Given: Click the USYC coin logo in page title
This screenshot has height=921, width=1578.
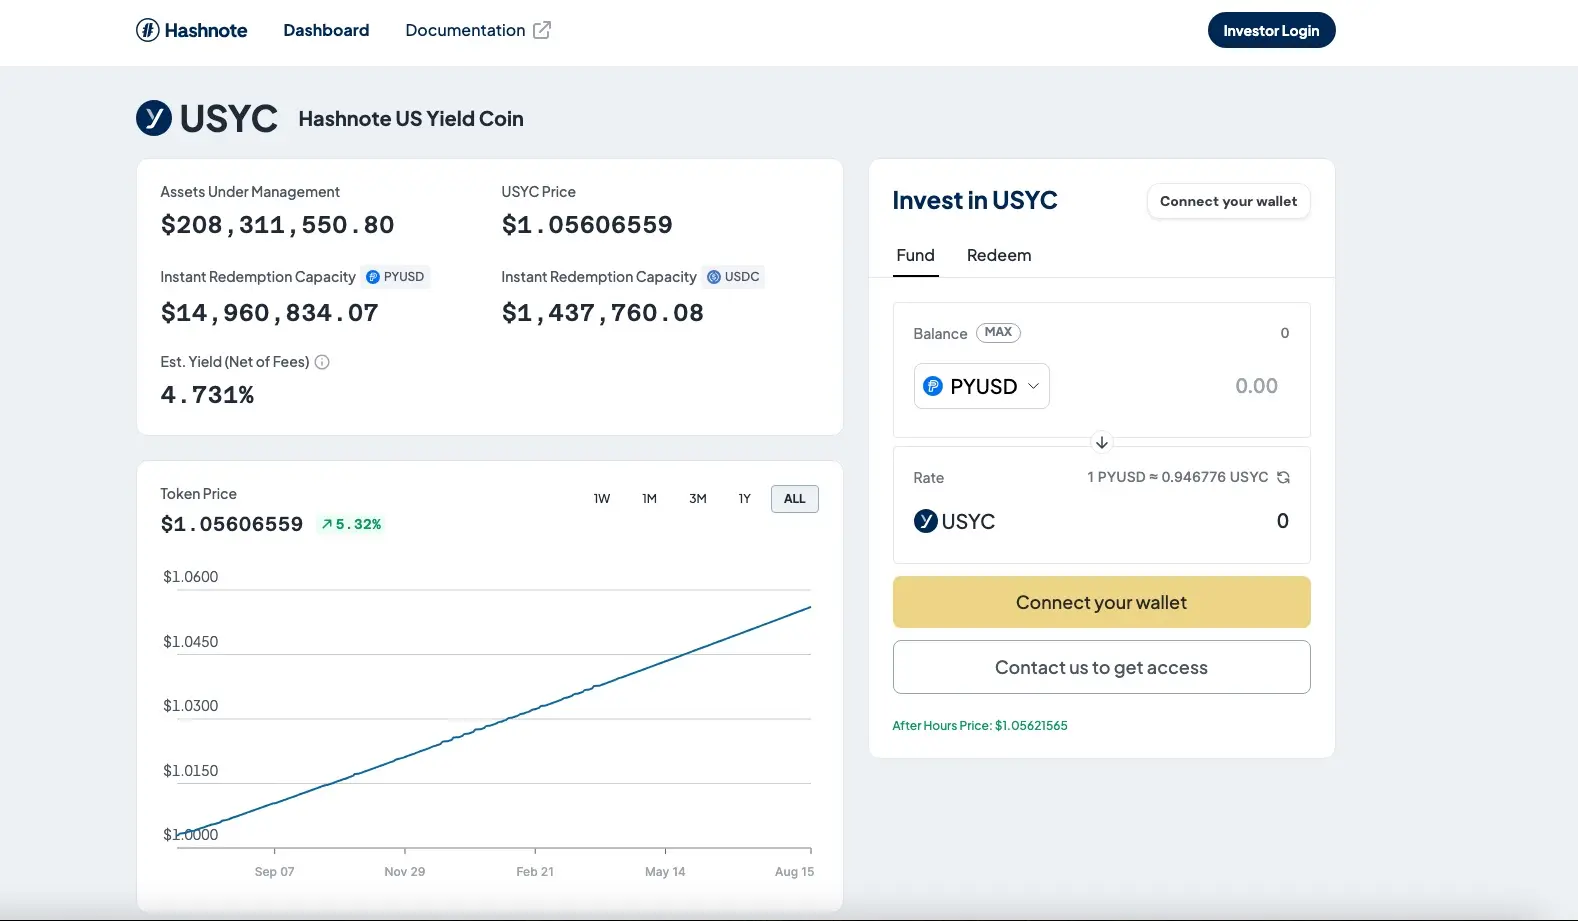Looking at the screenshot, I should pos(154,118).
